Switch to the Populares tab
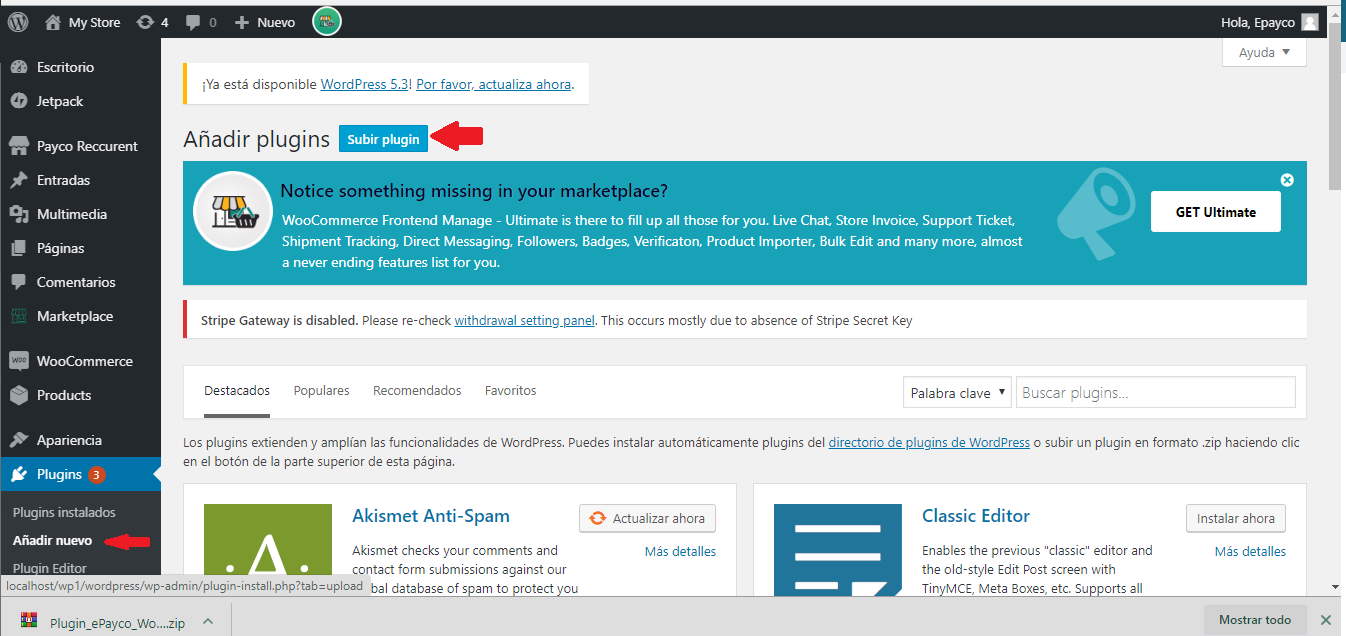The image size is (1346, 636). pyautogui.click(x=321, y=390)
